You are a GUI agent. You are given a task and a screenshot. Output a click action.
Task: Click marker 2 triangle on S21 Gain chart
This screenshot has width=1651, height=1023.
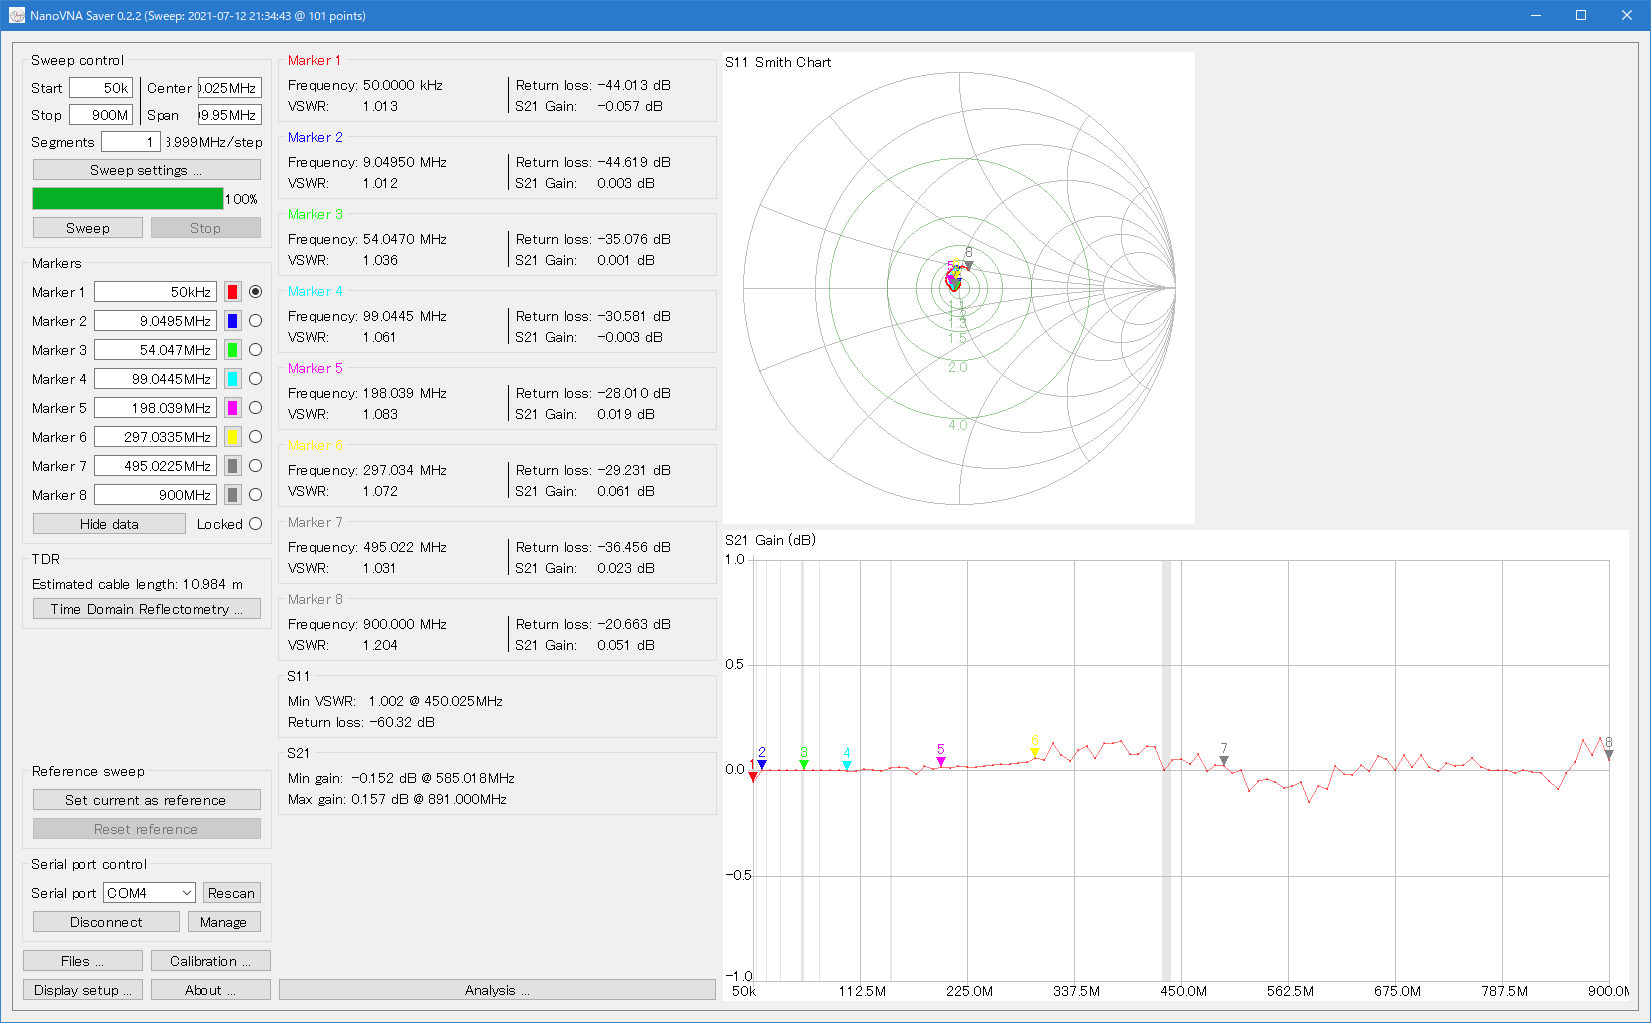point(762,765)
